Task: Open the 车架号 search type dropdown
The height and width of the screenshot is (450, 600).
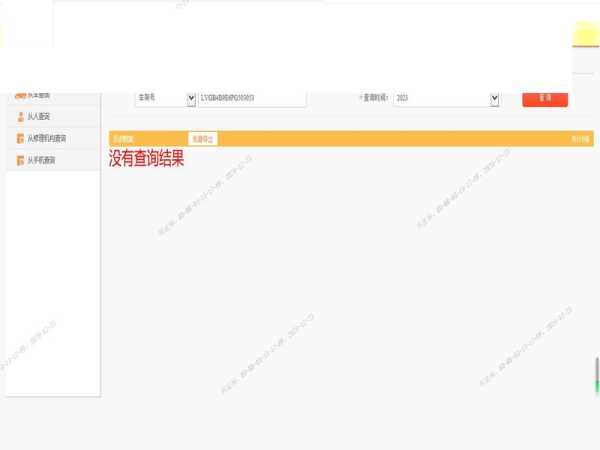Action: (x=191, y=99)
